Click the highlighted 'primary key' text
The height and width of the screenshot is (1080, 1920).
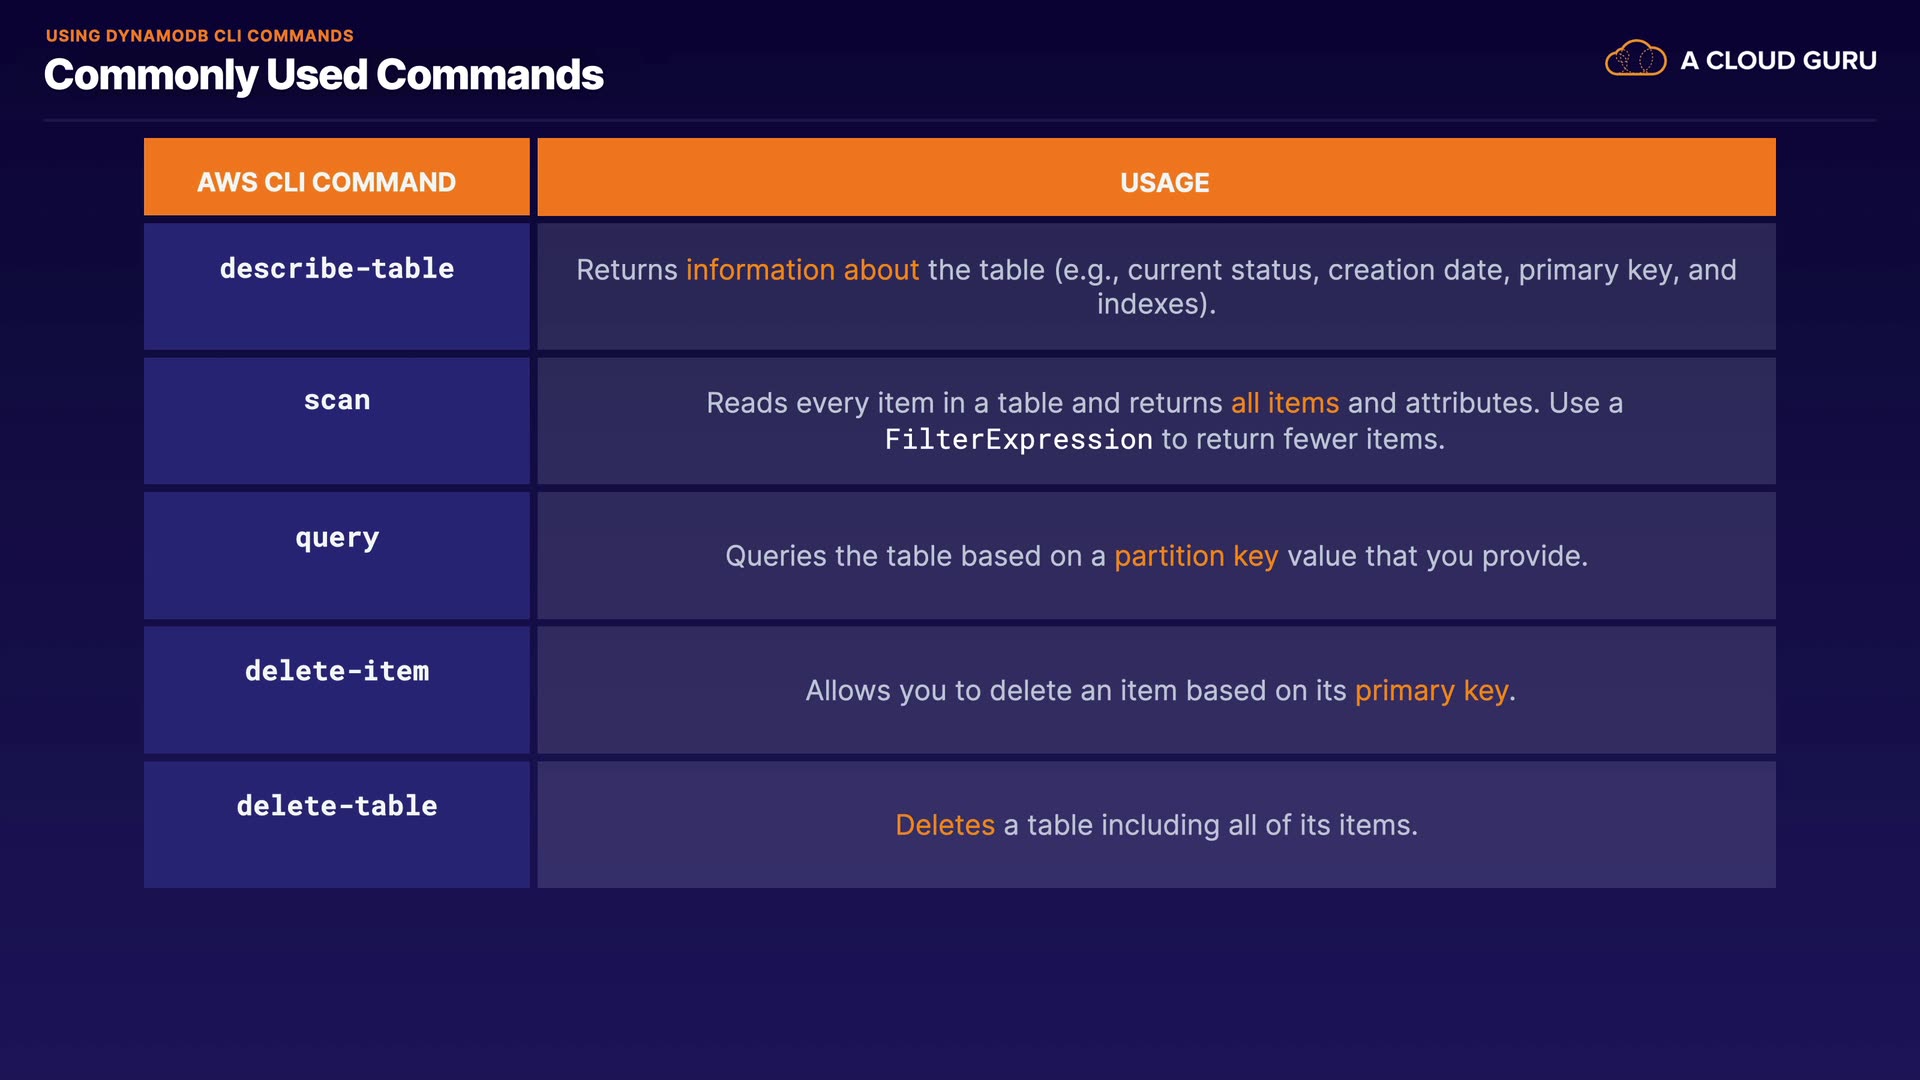point(1431,691)
